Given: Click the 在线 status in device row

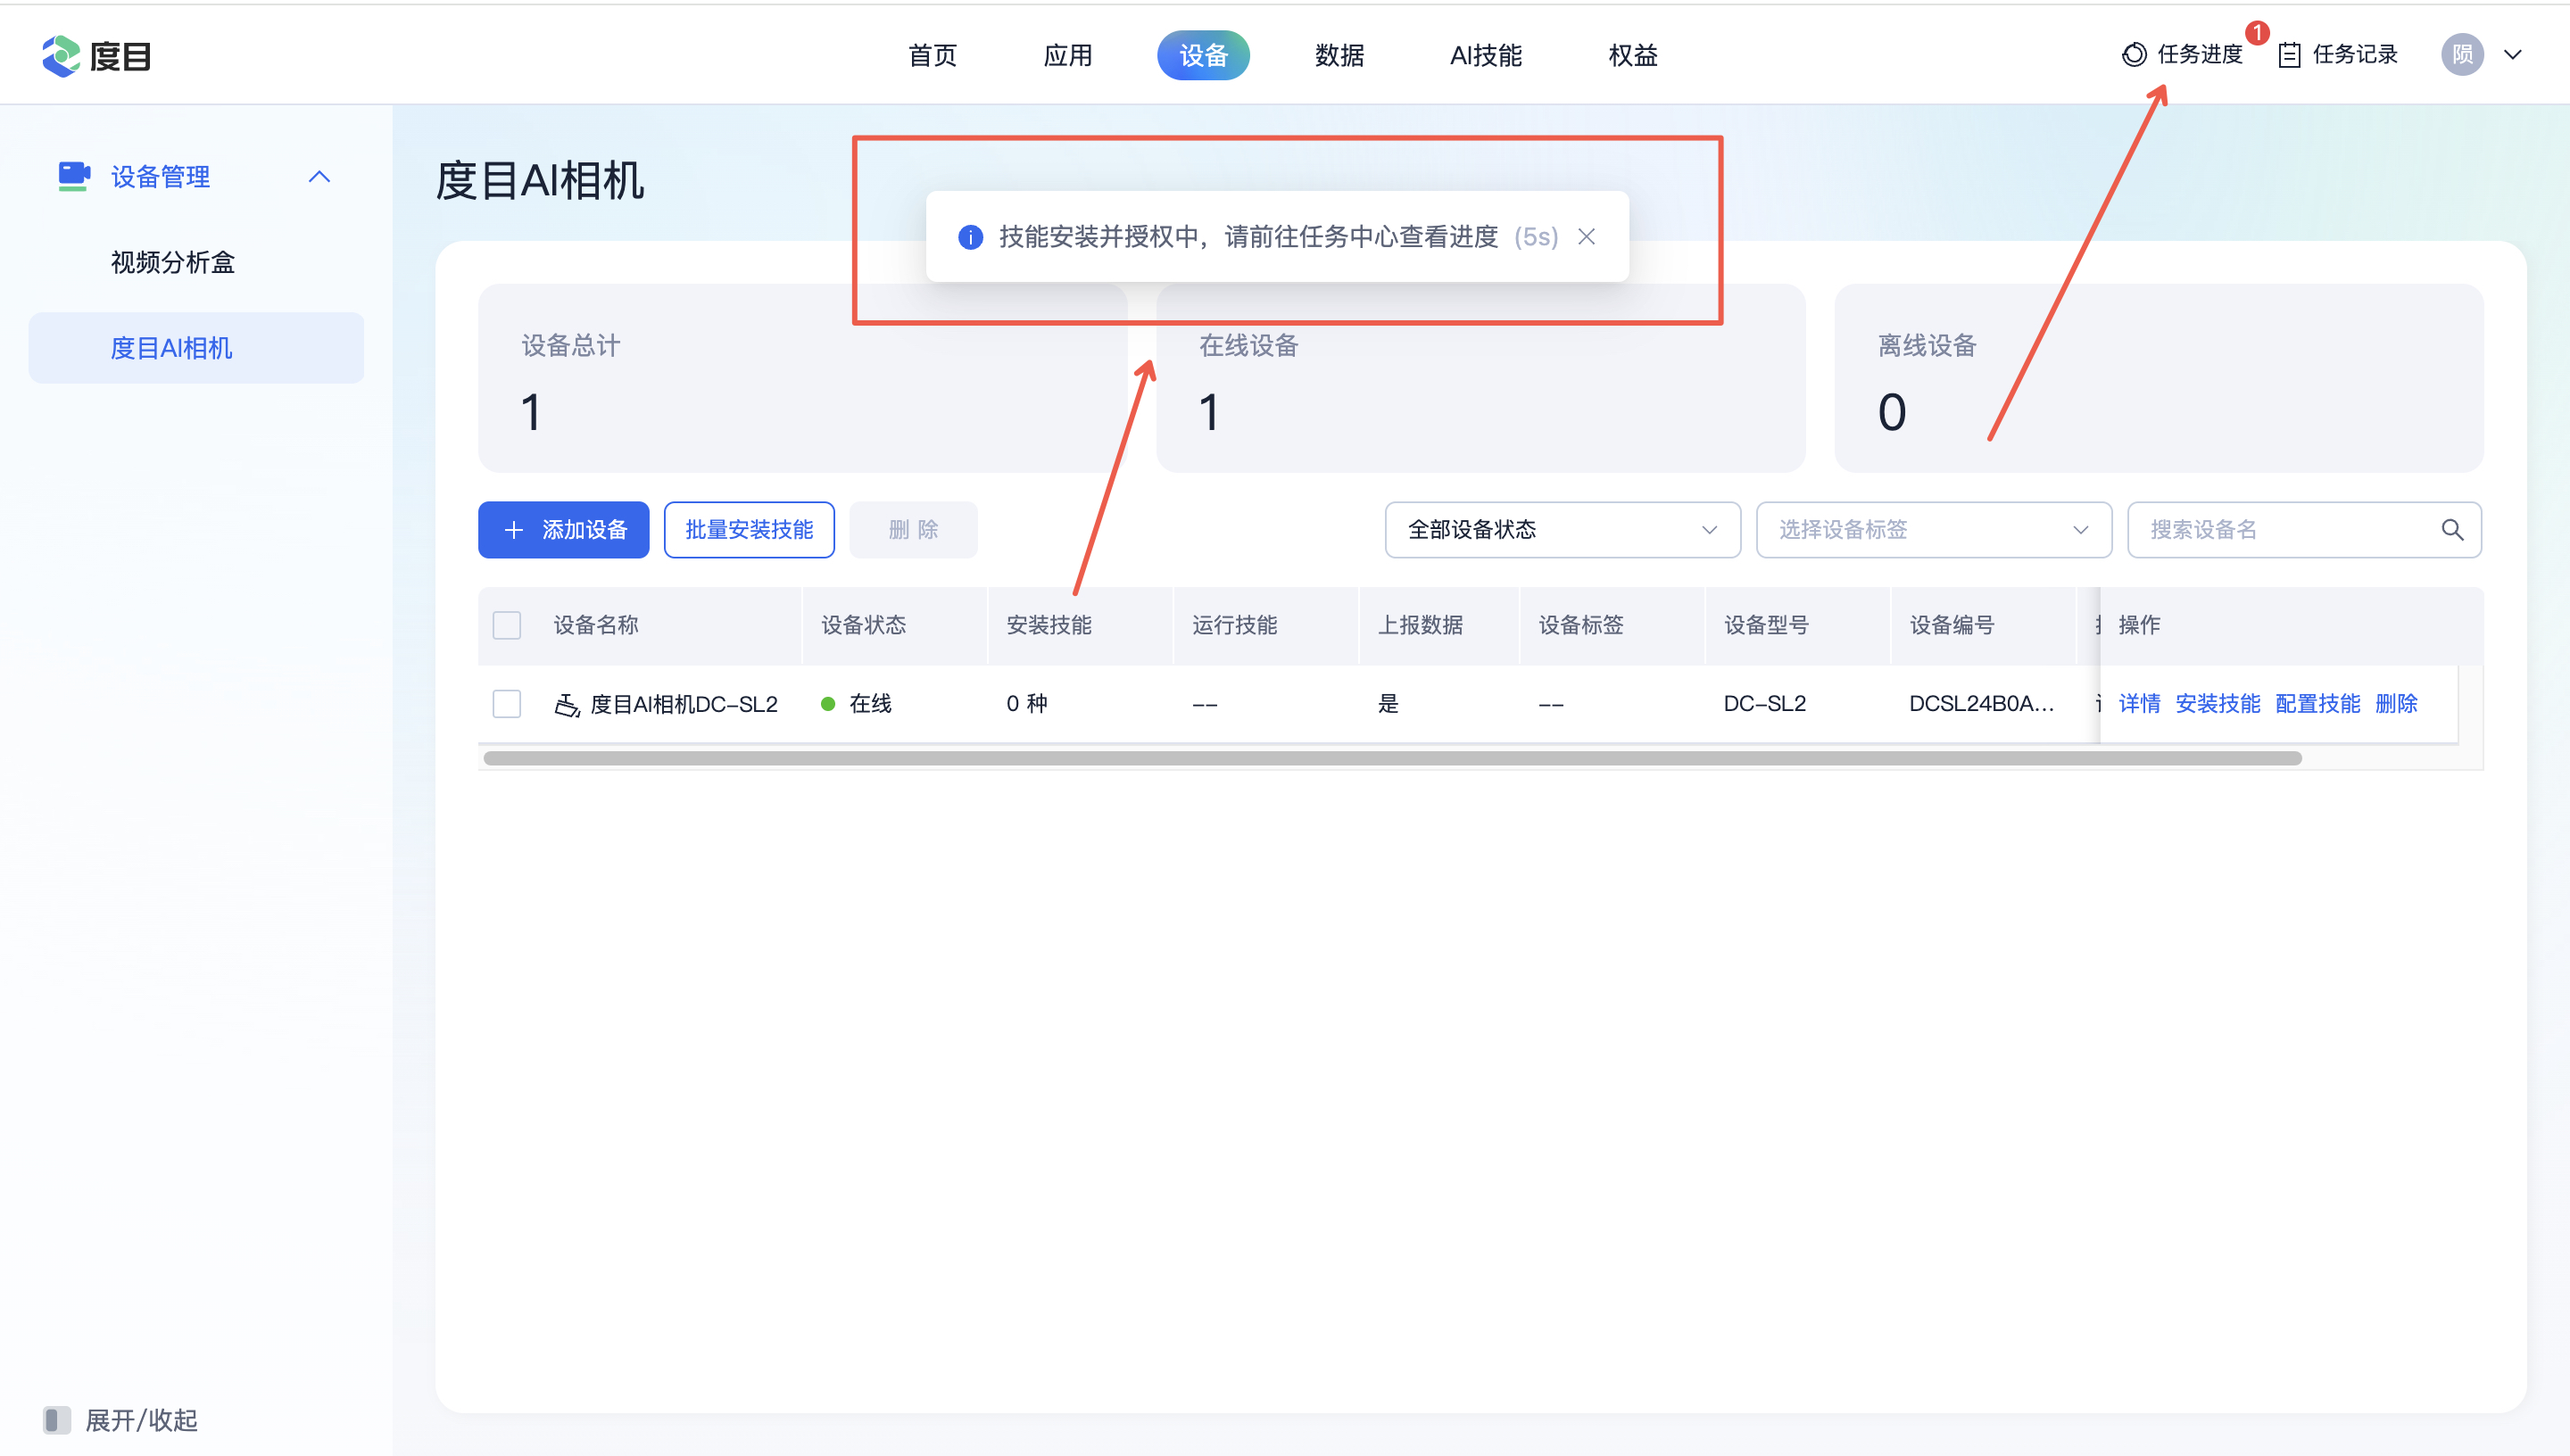Looking at the screenshot, I should pyautogui.click(x=857, y=704).
